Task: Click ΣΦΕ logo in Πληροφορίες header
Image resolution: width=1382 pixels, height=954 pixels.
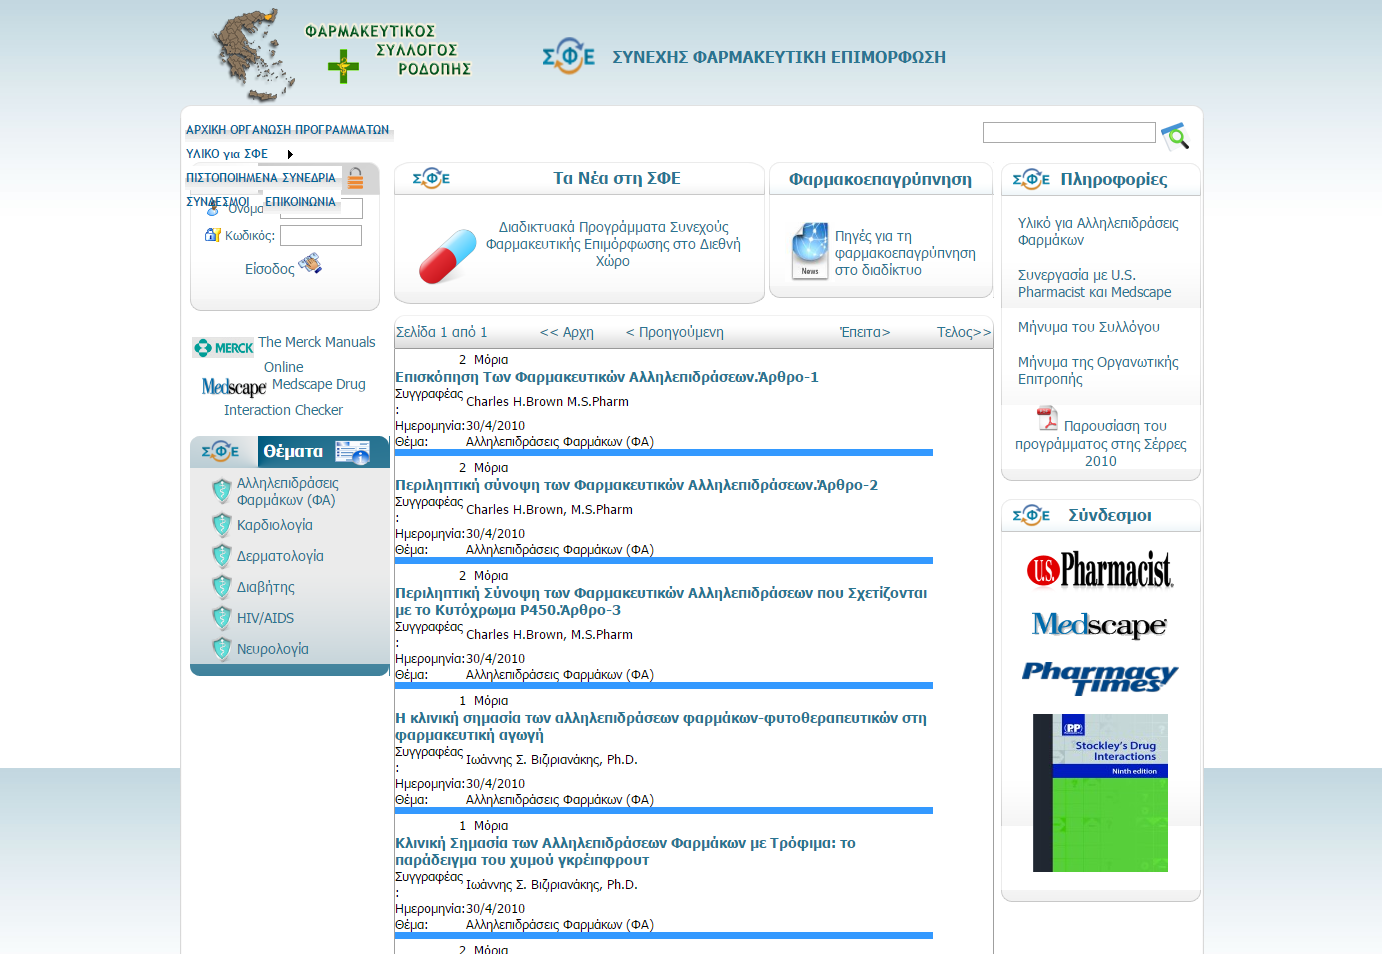Action: [x=1031, y=179]
